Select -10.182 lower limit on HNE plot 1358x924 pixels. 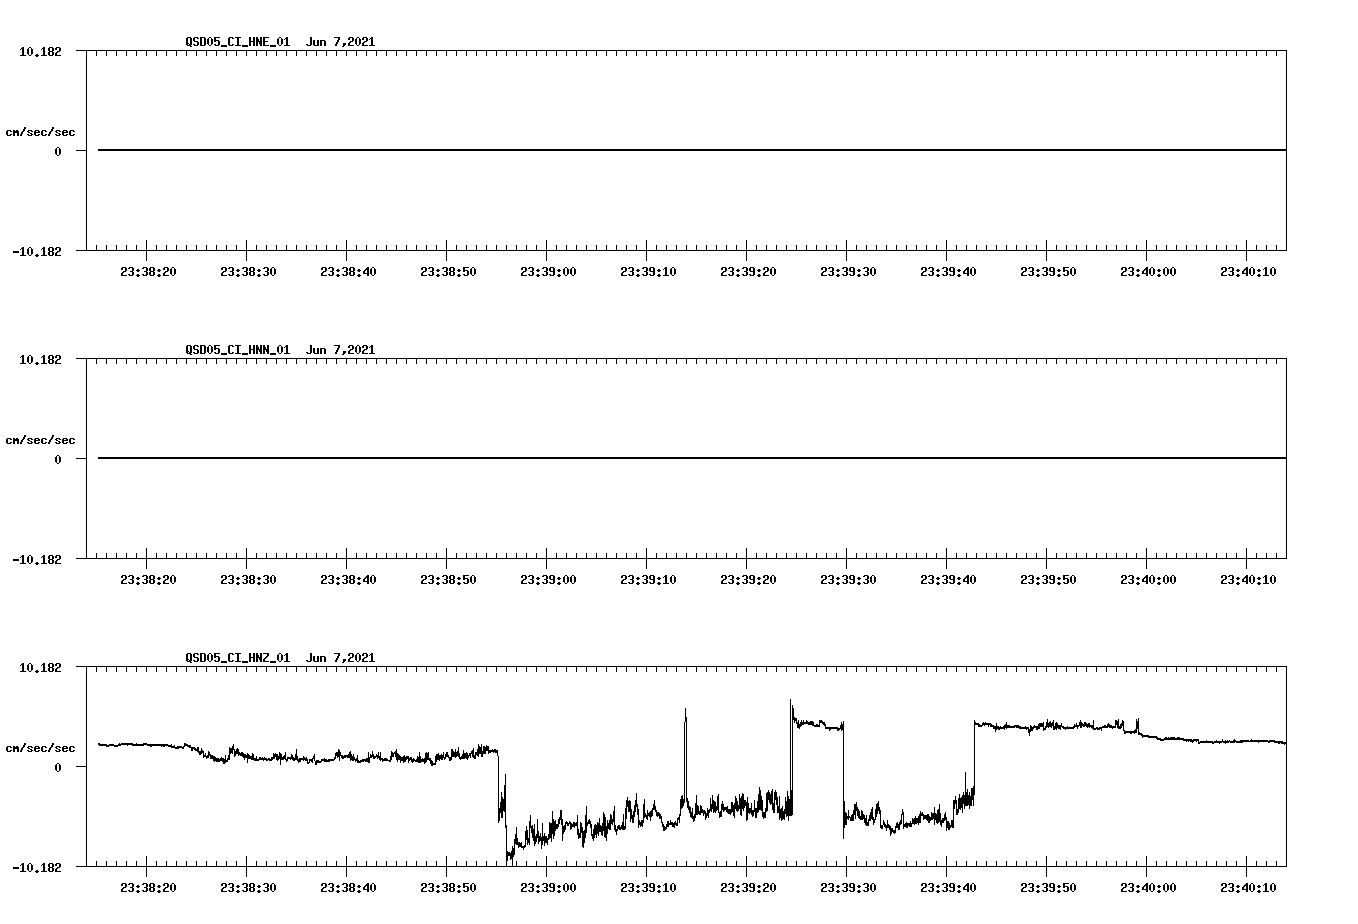click(36, 252)
